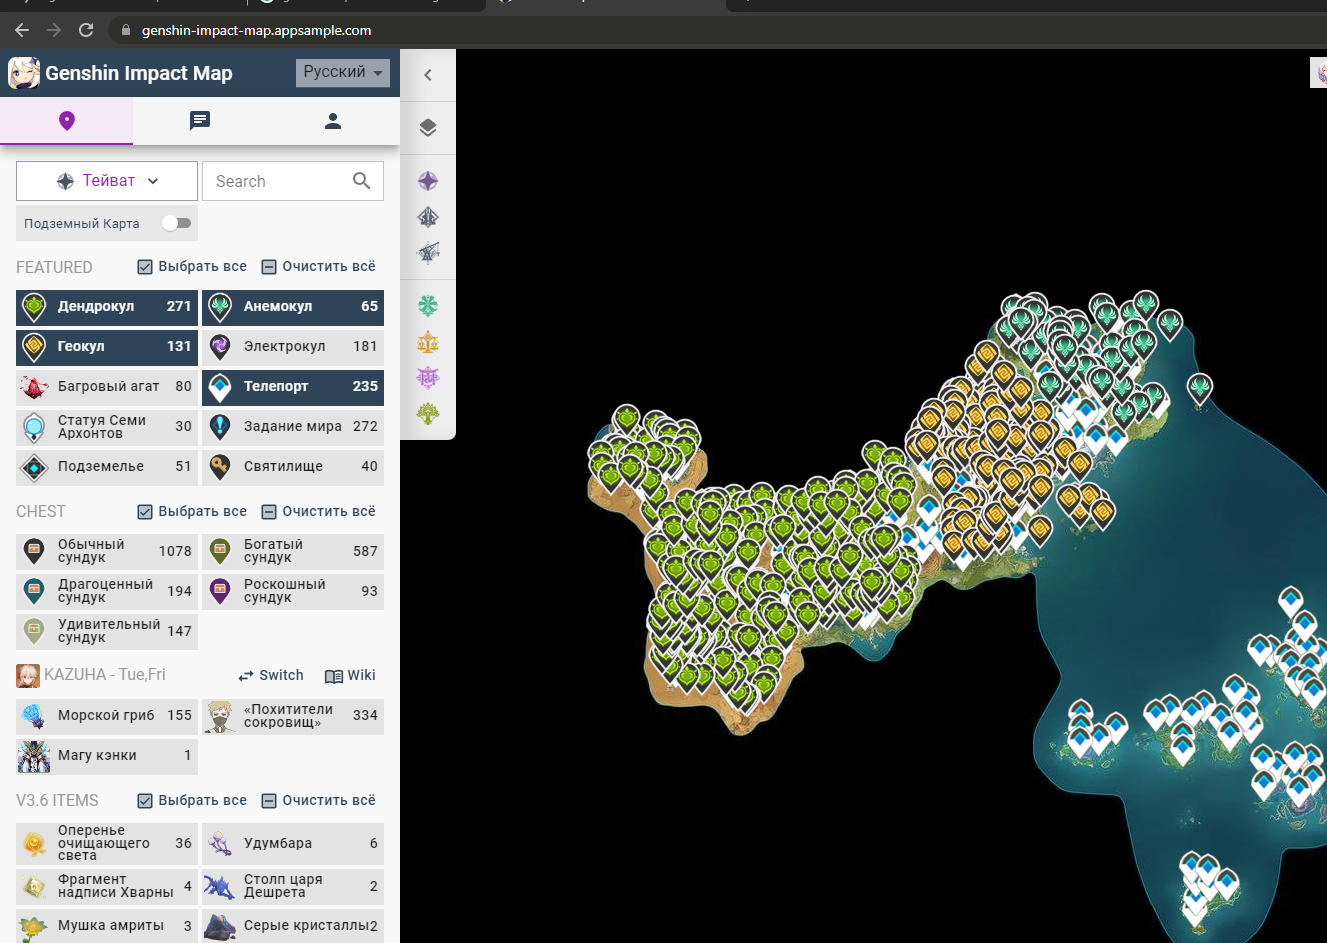Click the KAZUHA character avatar
This screenshot has height=943, width=1327.
[28, 676]
